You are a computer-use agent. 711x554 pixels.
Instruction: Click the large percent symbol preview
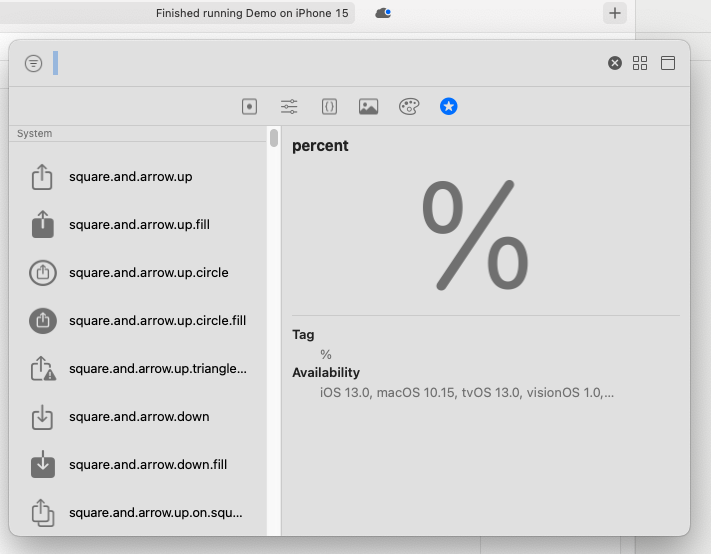coord(475,235)
